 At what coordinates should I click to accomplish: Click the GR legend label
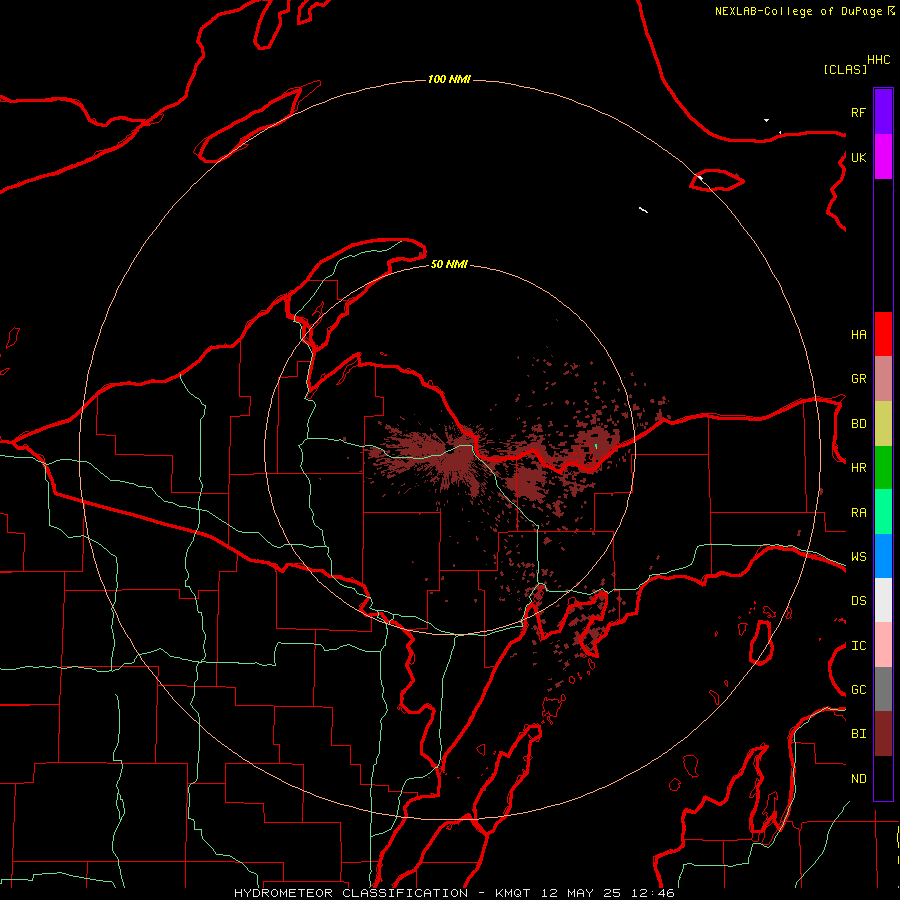point(858,379)
